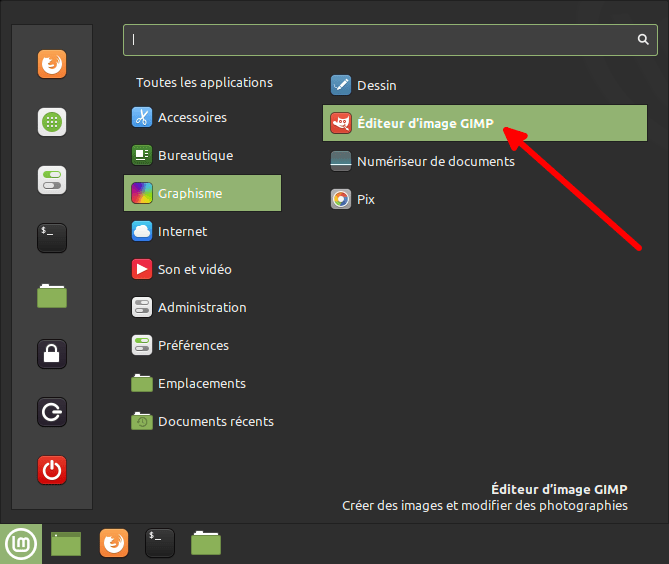Open the Software Manager favorite icon

tap(52, 122)
